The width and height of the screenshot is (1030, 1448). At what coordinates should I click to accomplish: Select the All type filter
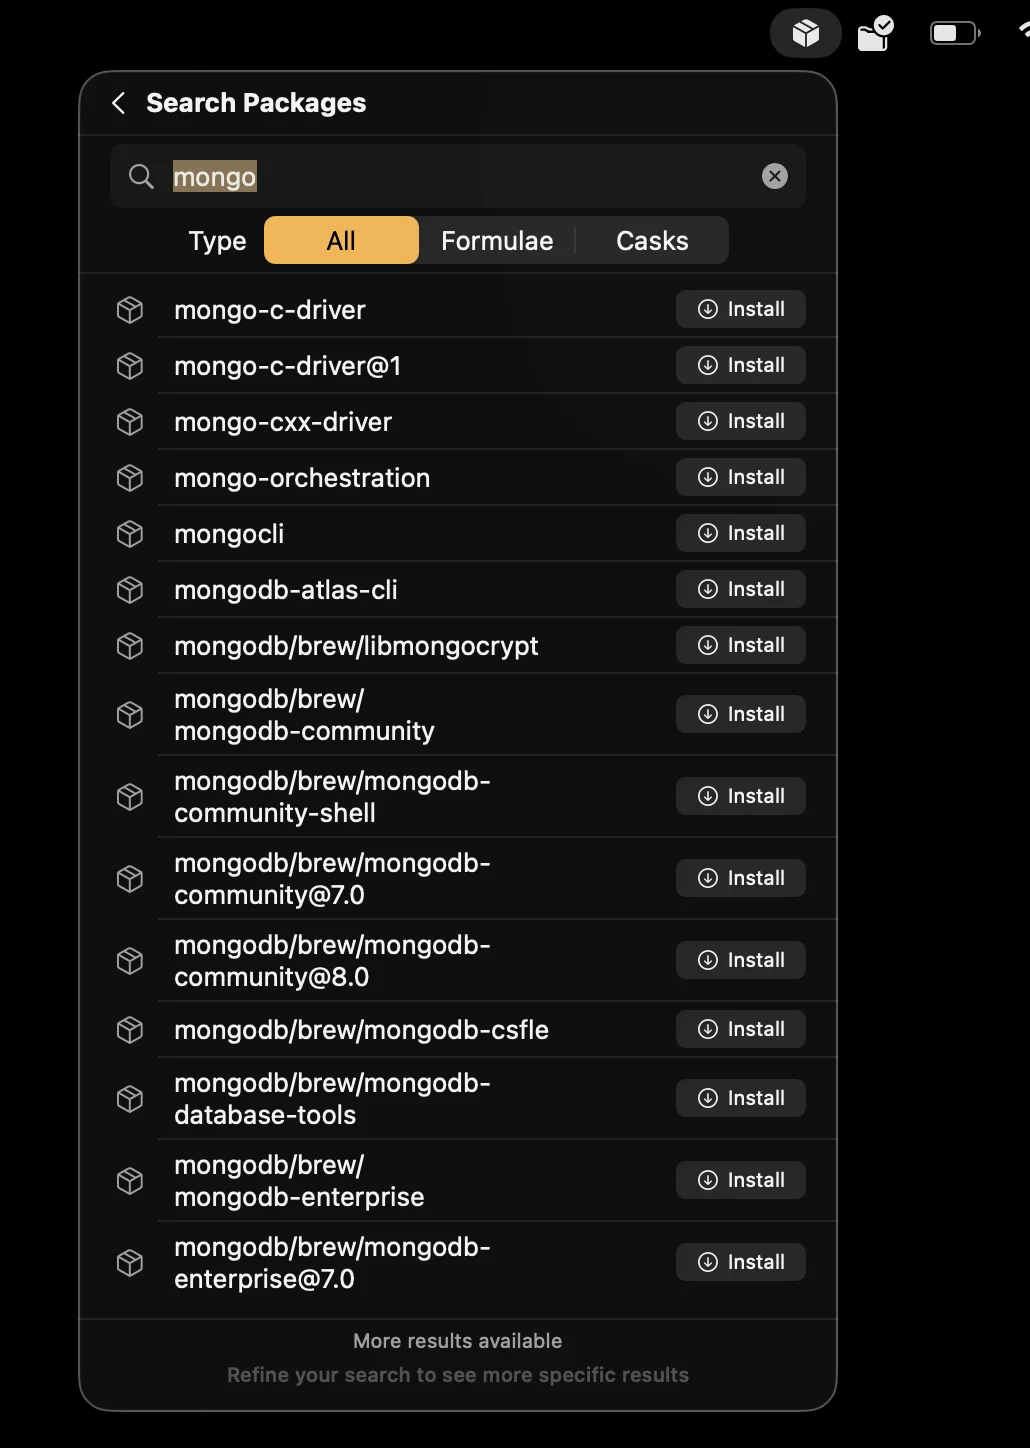[x=340, y=240]
